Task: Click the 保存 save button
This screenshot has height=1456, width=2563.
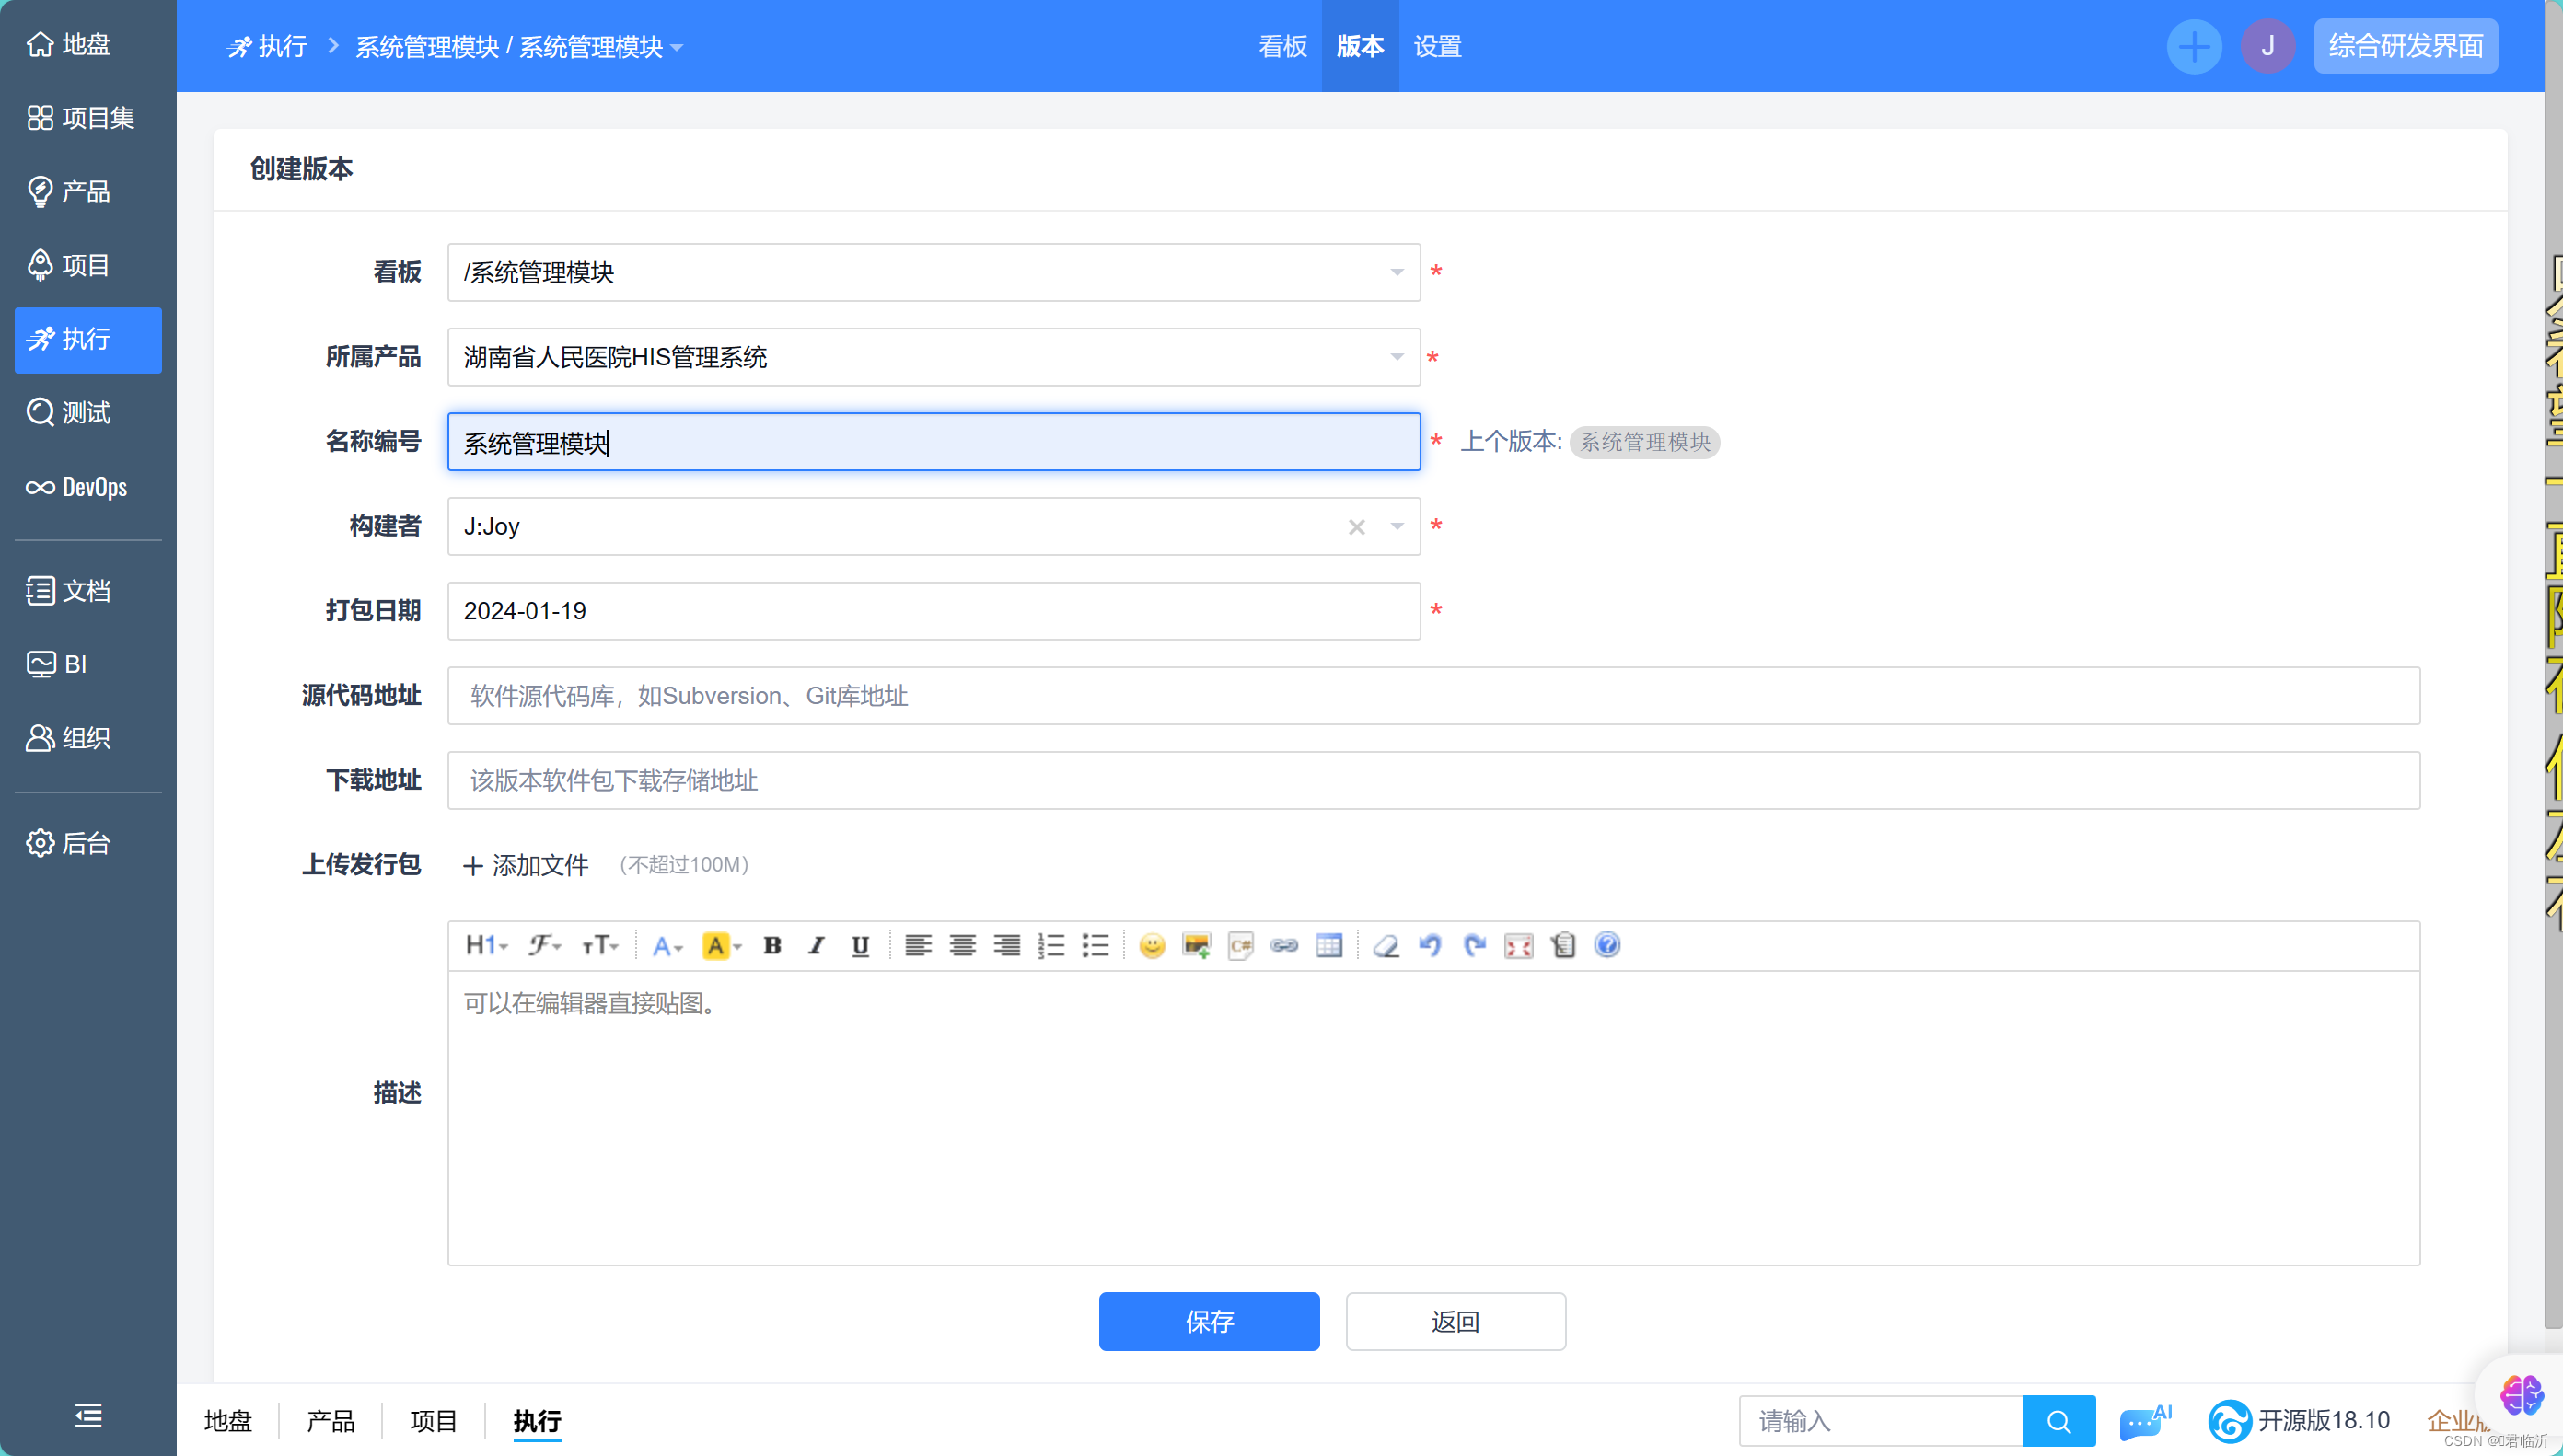Action: pos(1208,1321)
